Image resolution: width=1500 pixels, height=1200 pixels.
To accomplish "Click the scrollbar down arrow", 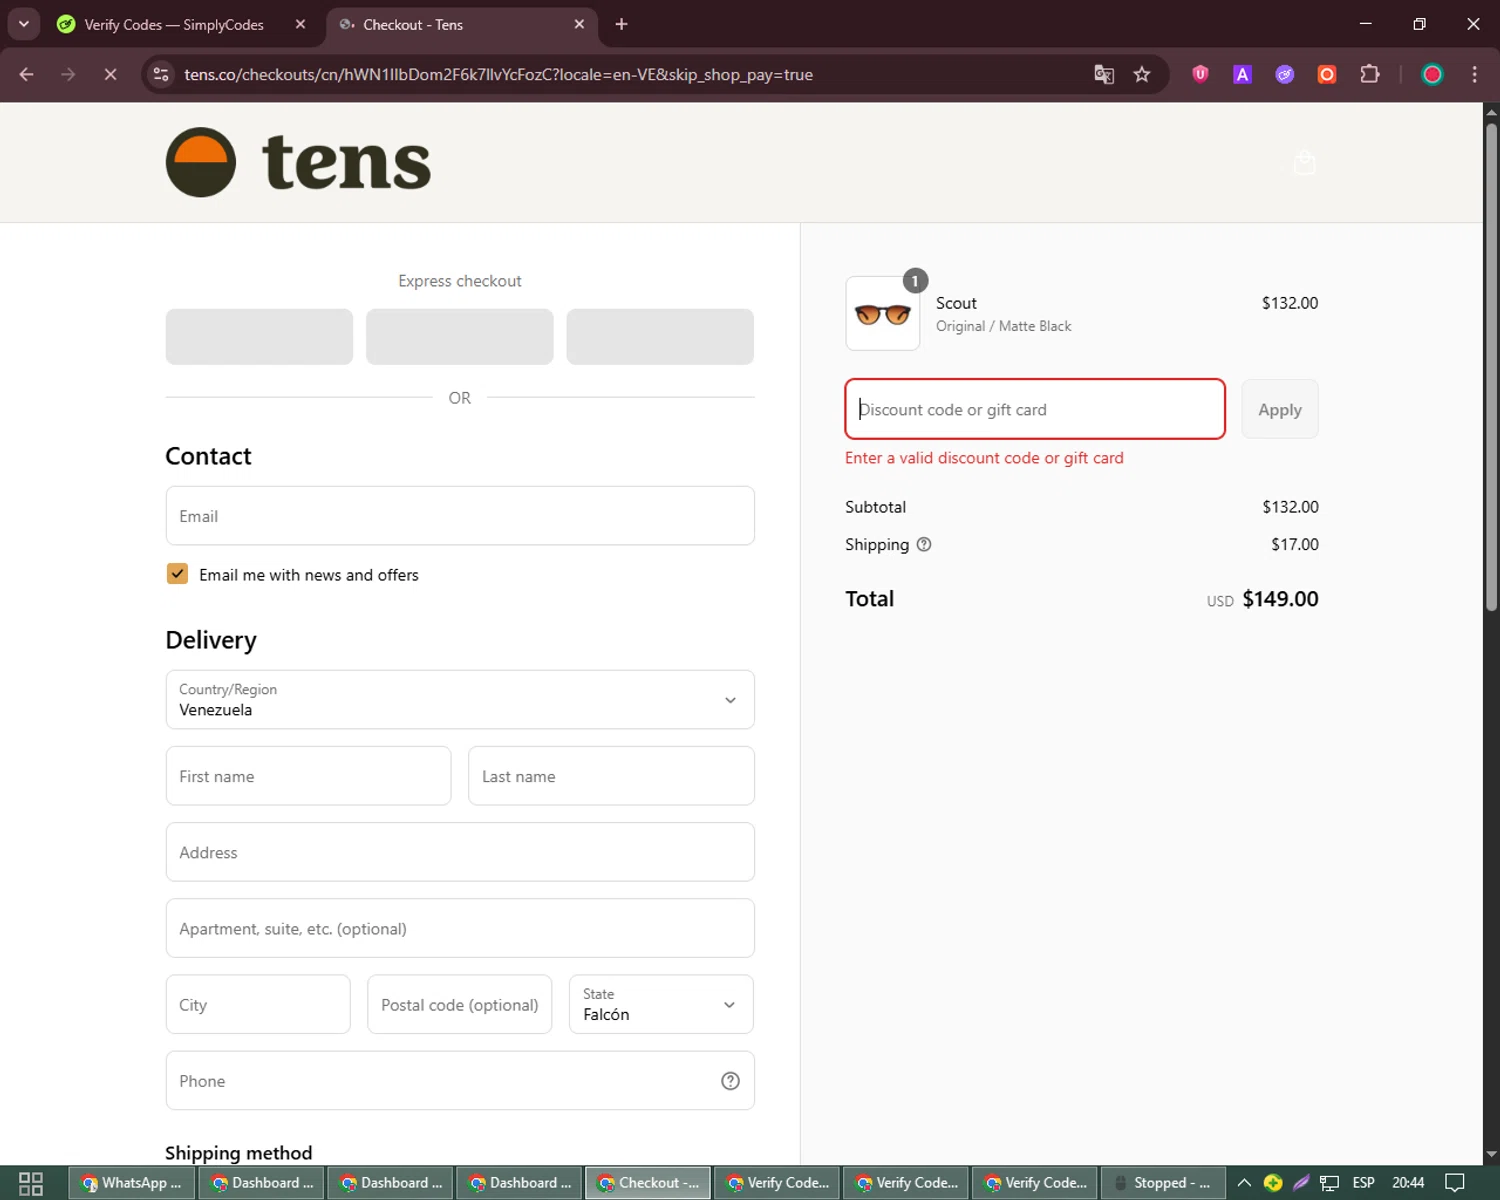I will click(1491, 1155).
